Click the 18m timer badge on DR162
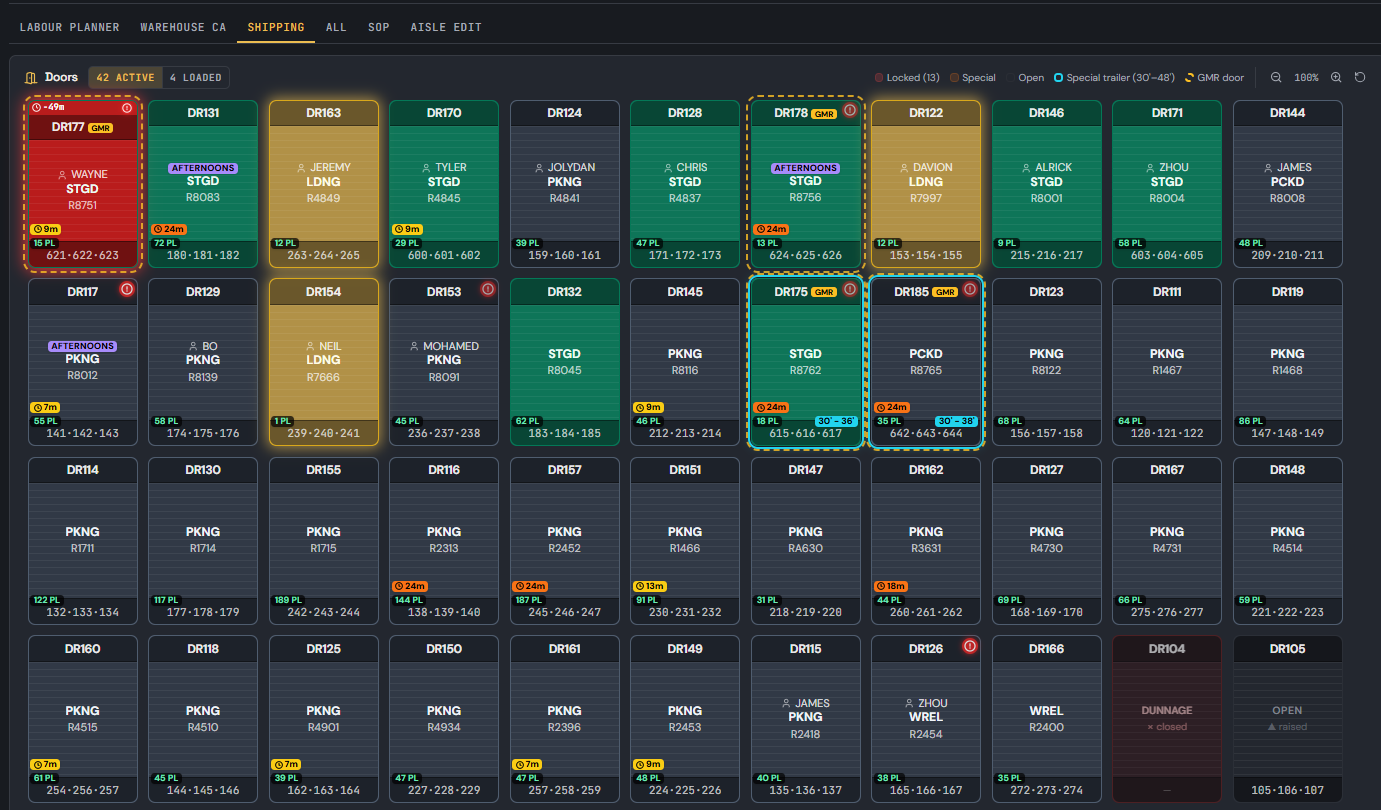The width and height of the screenshot is (1381, 810). point(891,586)
